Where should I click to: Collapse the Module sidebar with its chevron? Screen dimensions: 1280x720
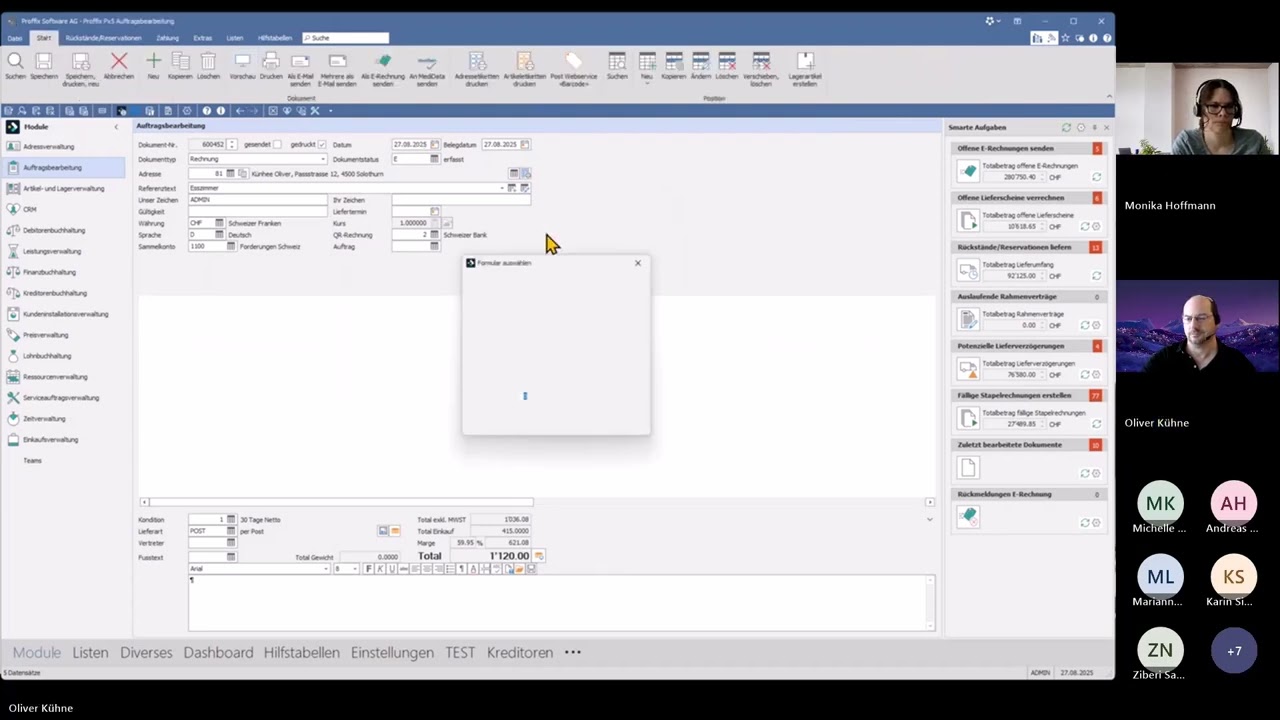click(115, 127)
